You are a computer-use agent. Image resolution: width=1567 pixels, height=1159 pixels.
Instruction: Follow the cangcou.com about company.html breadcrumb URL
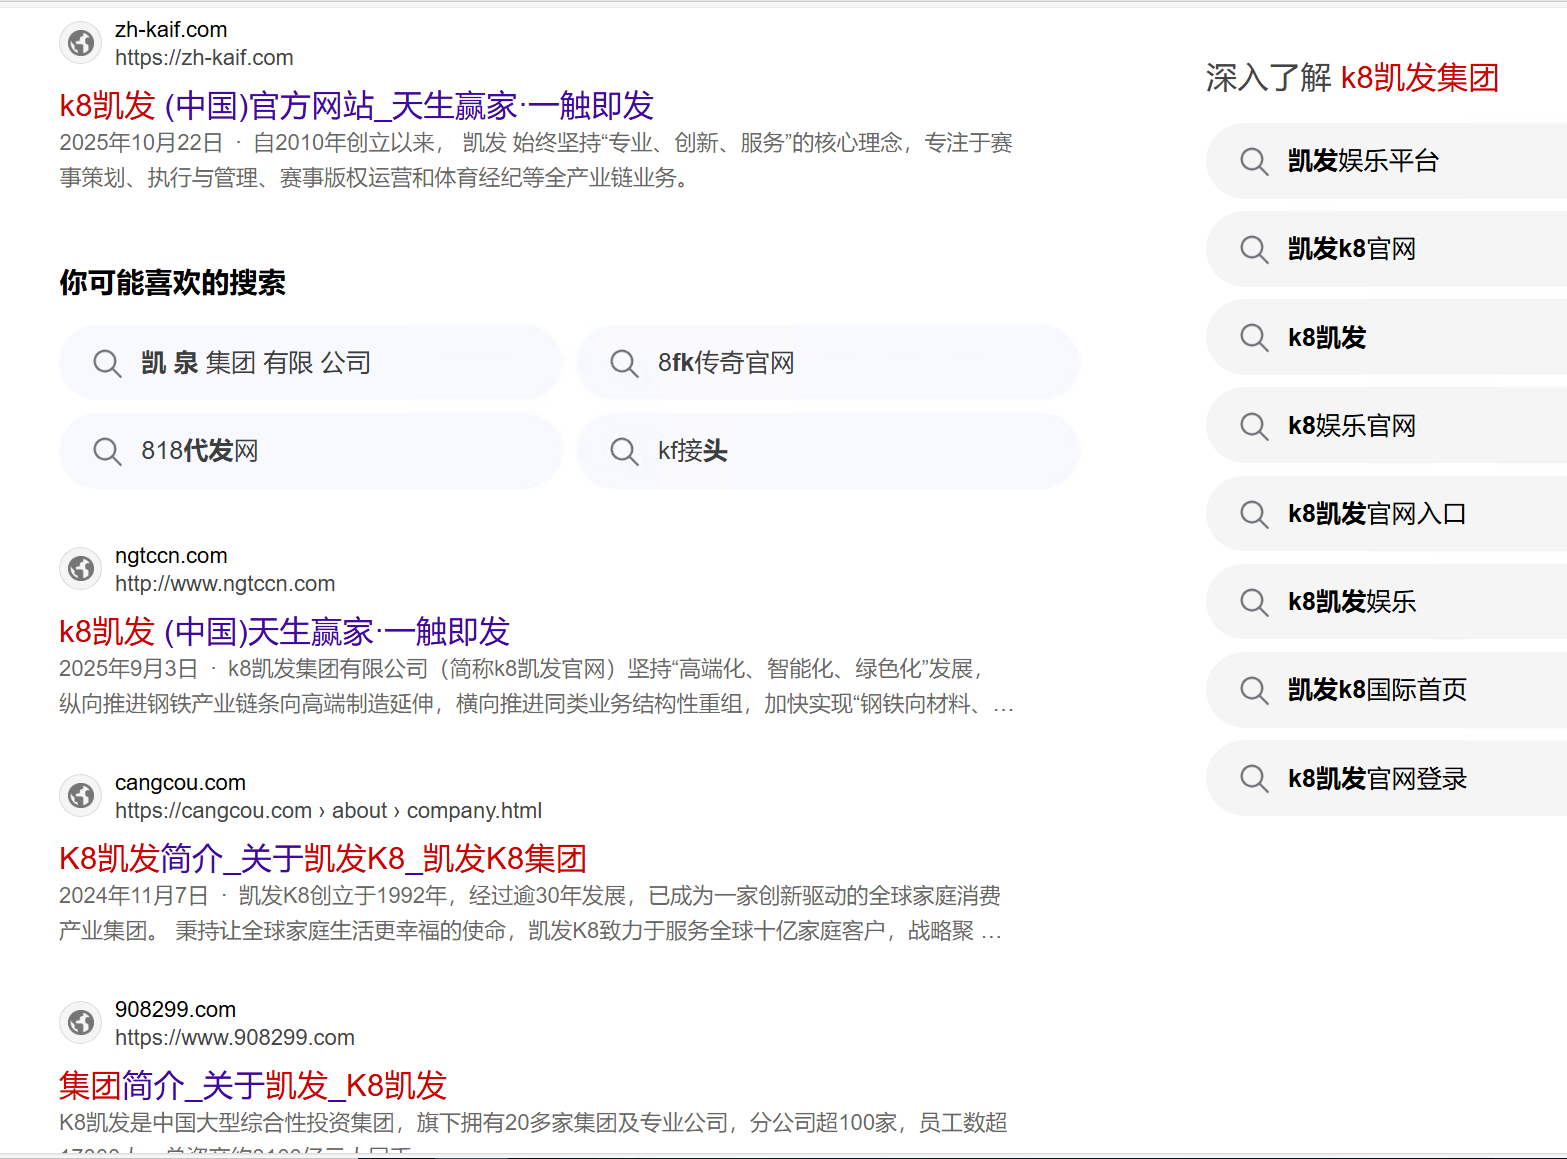[x=328, y=811]
